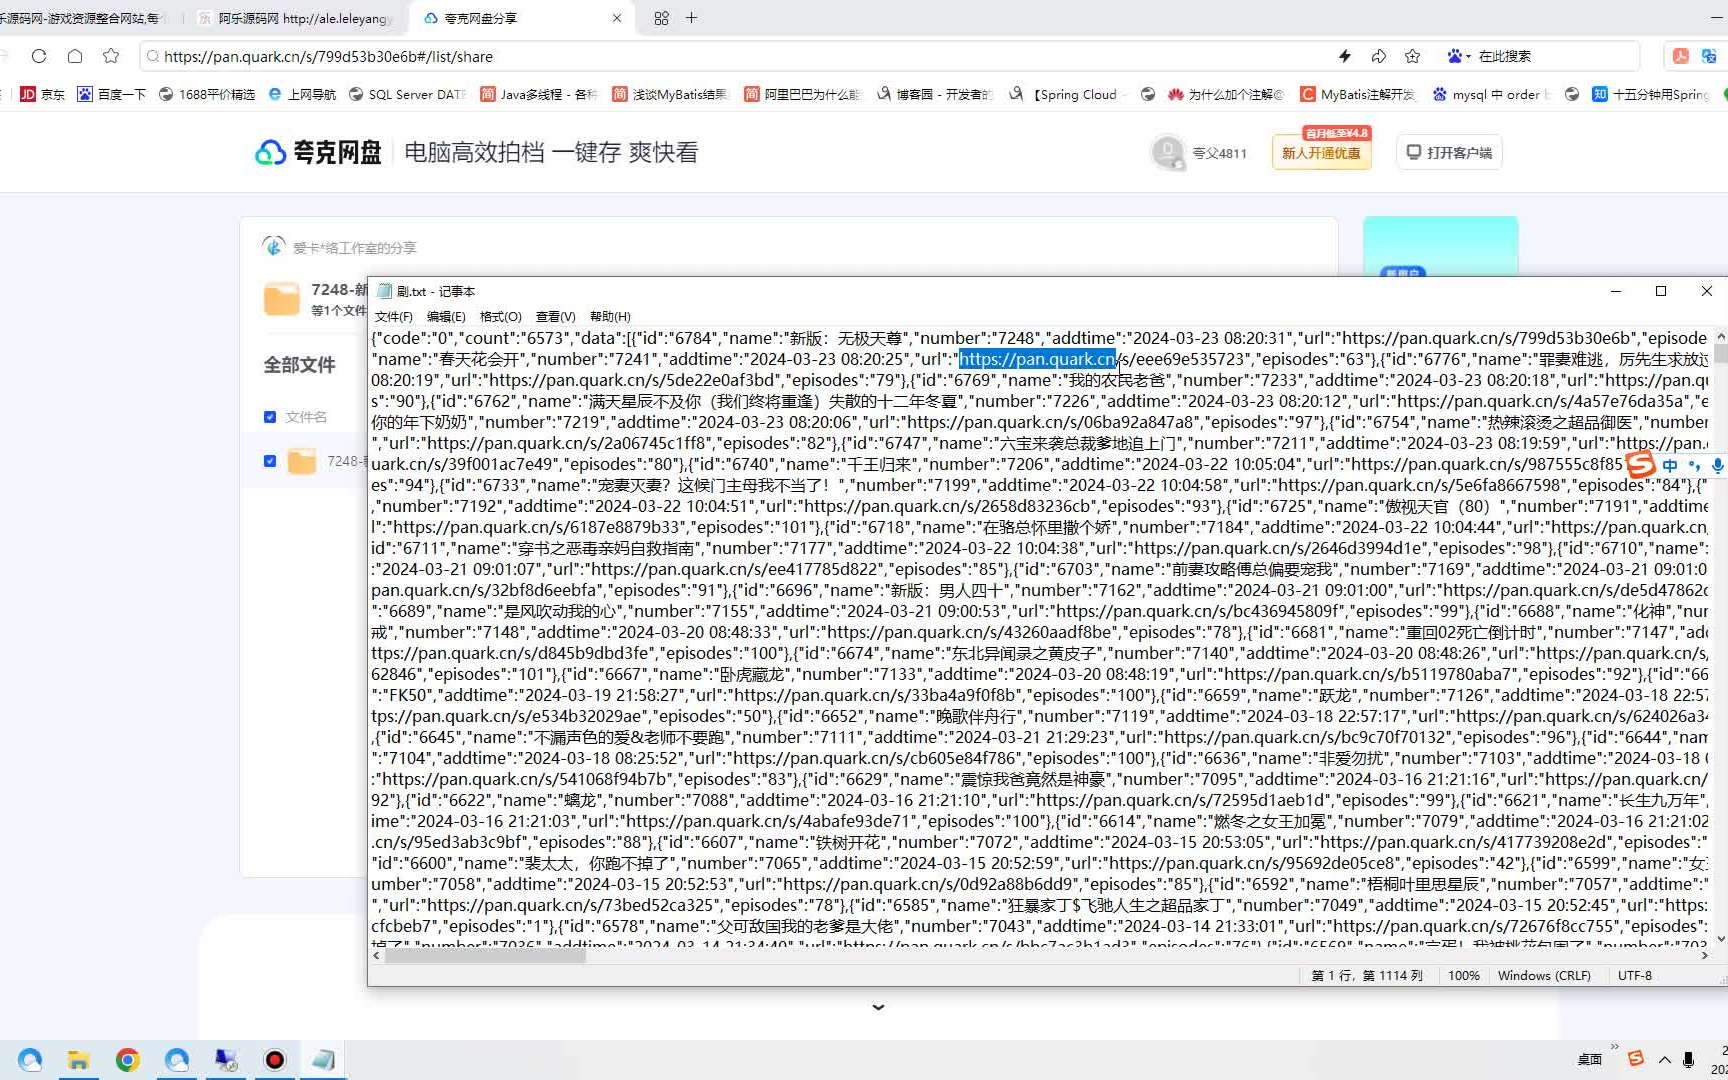Click the UTF-8 encoding status entry
The height and width of the screenshot is (1080, 1728).
(1635, 975)
